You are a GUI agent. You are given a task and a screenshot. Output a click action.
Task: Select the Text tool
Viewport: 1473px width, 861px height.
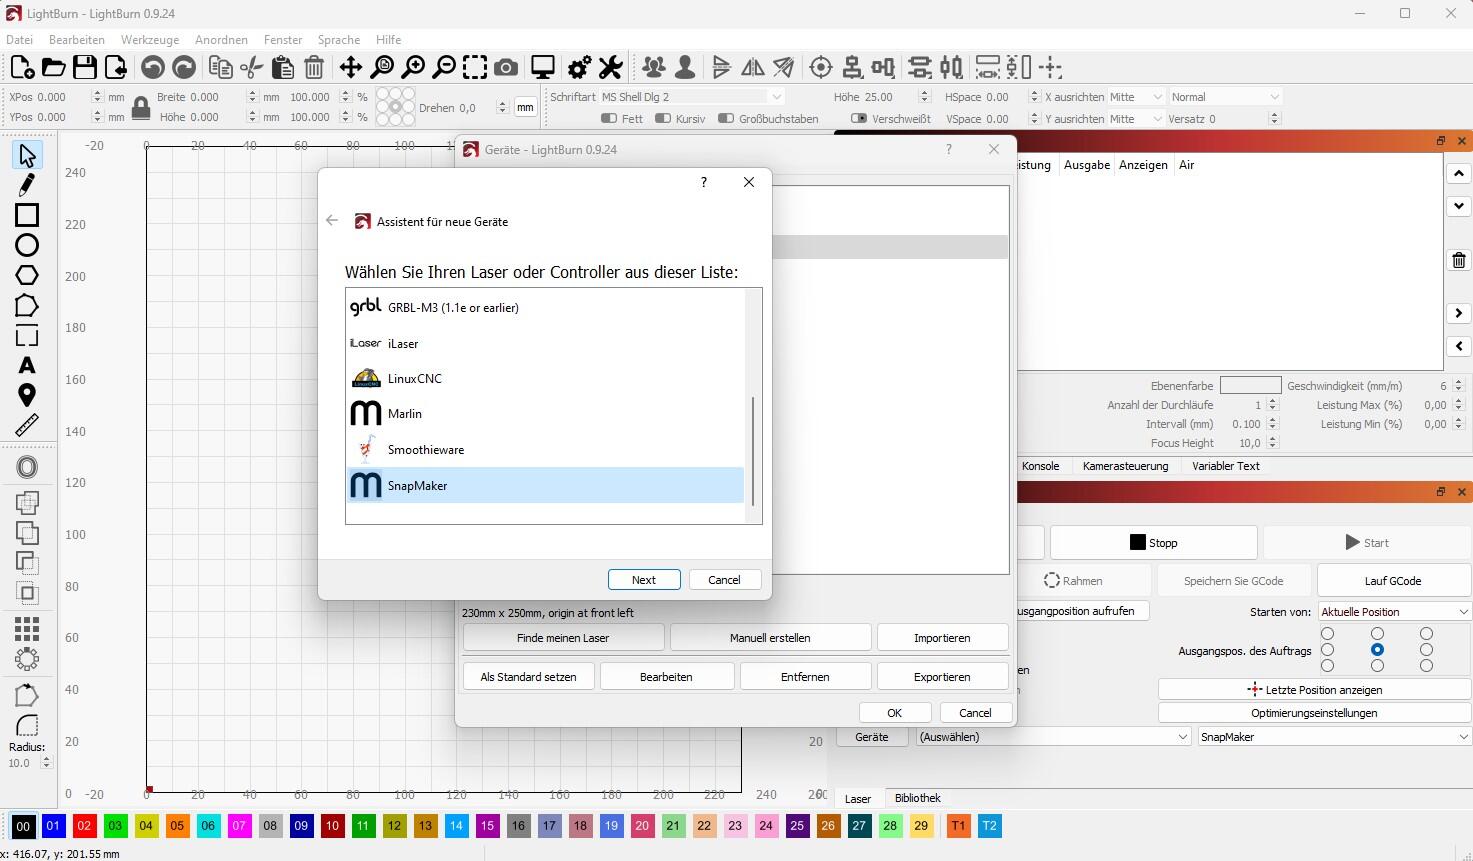click(27, 365)
